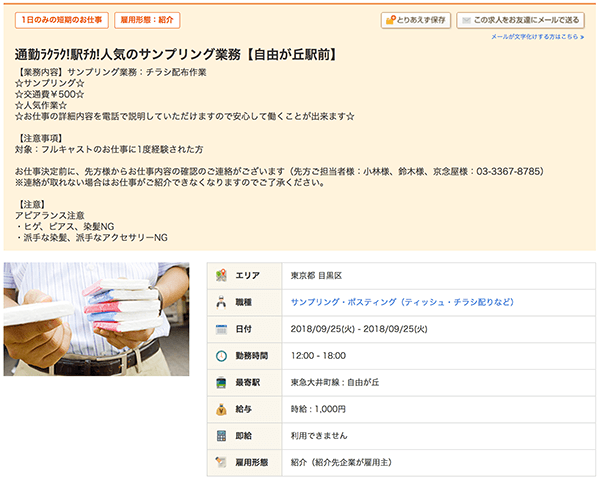Image resolution: width=600 pixels, height=480 pixels.
Task: Click 対象：フルキャストのお仕事に1度経験された方 line
Action: pos(109,149)
